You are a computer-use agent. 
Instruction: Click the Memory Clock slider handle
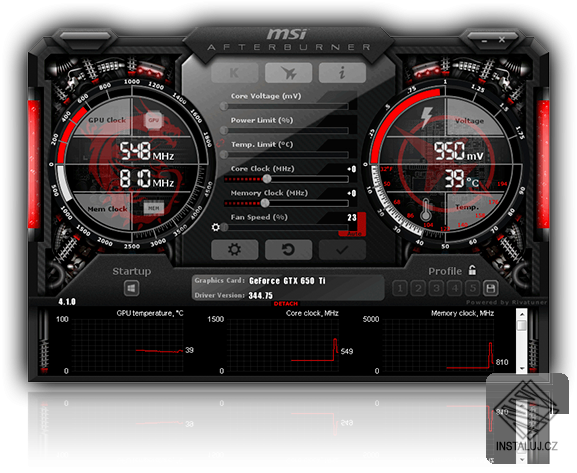coord(265,203)
